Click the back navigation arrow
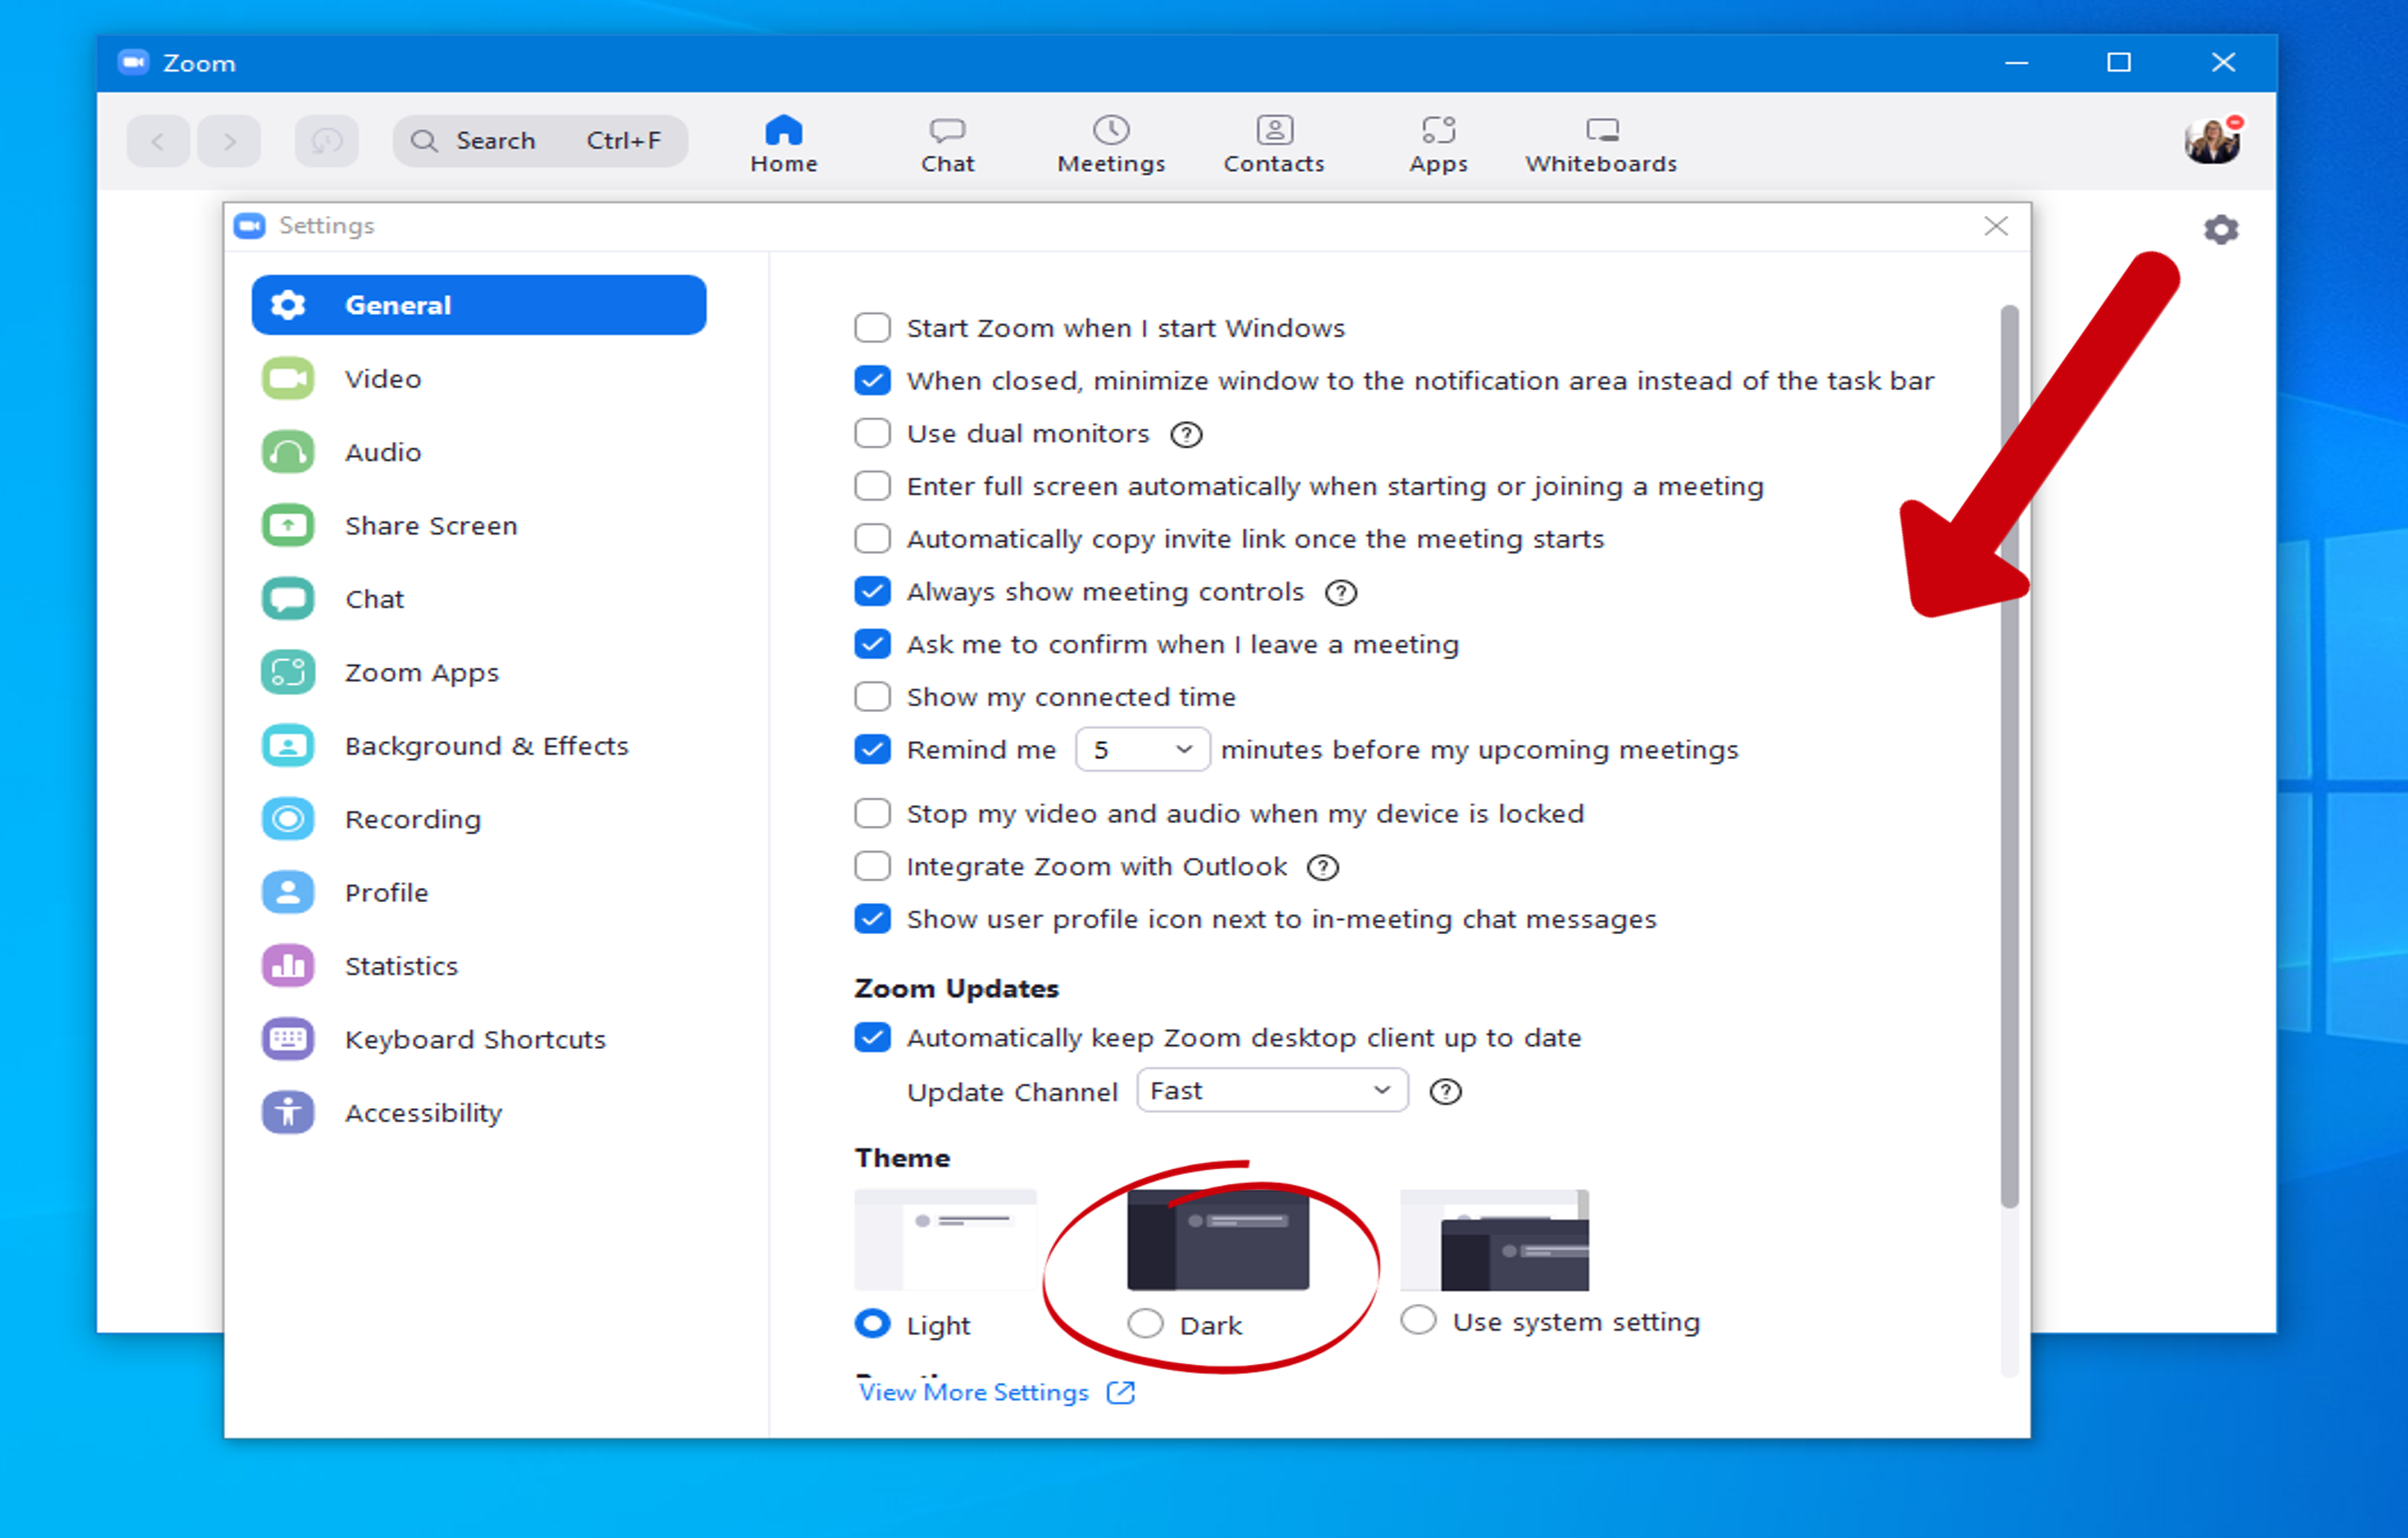2408x1538 pixels. (x=158, y=141)
